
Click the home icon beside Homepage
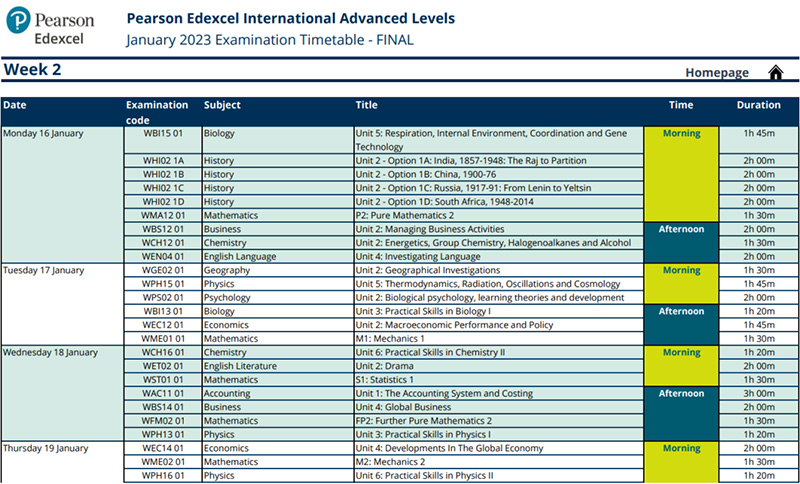[775, 72]
